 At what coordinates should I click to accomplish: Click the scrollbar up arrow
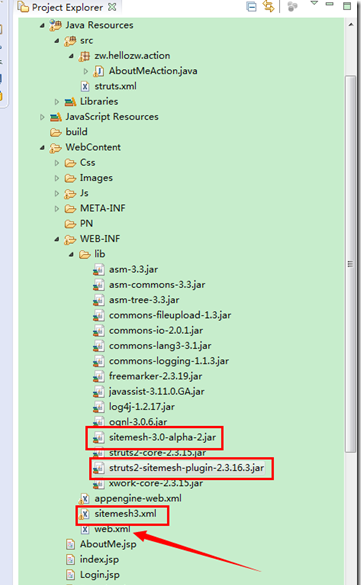[351, 25]
